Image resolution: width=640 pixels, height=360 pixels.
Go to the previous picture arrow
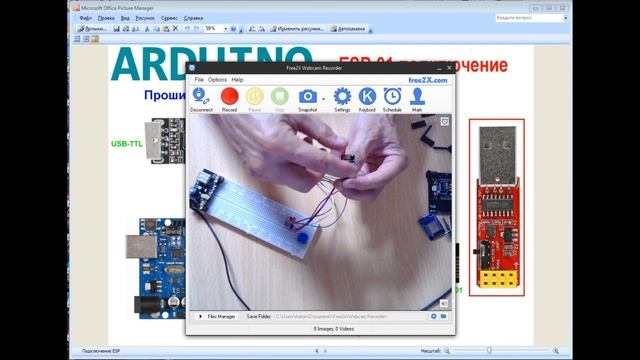pos(317,351)
